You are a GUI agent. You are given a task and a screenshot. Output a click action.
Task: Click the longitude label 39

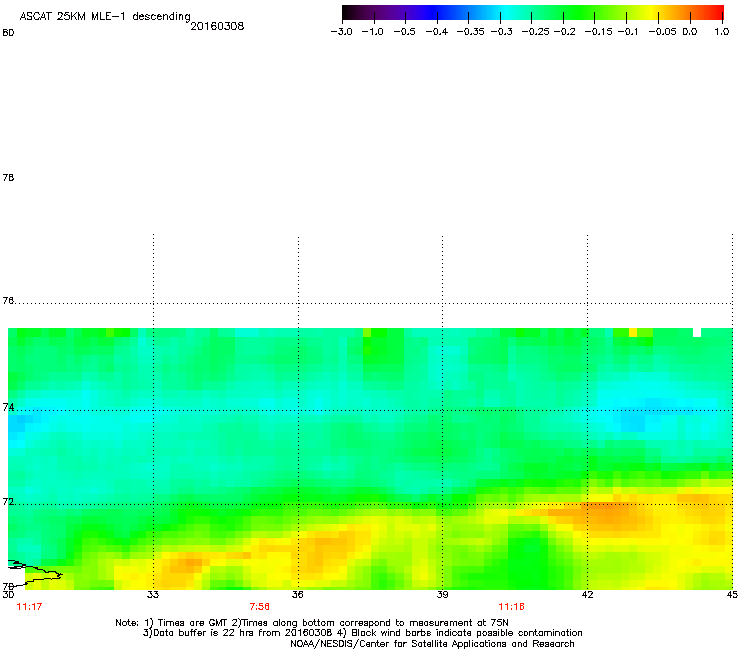click(442, 595)
